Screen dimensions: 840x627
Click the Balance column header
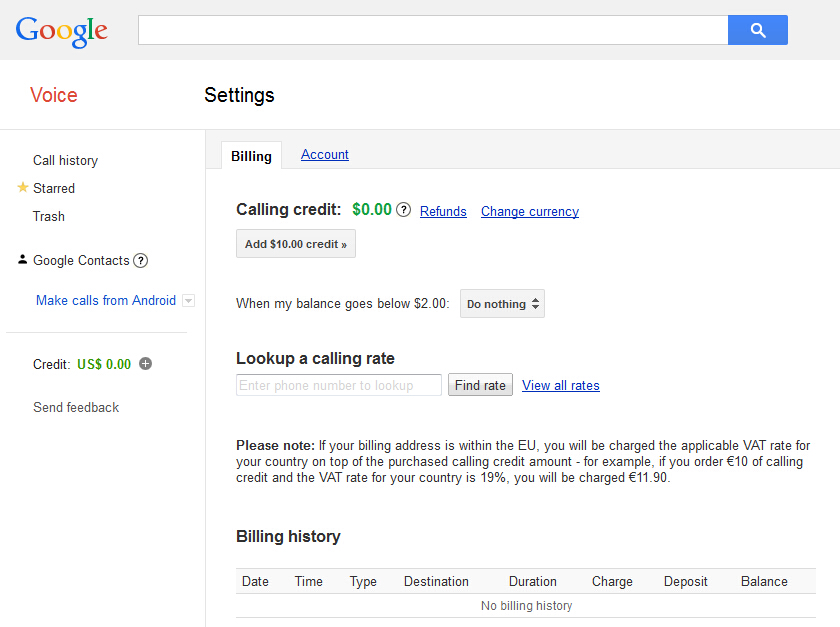click(764, 581)
